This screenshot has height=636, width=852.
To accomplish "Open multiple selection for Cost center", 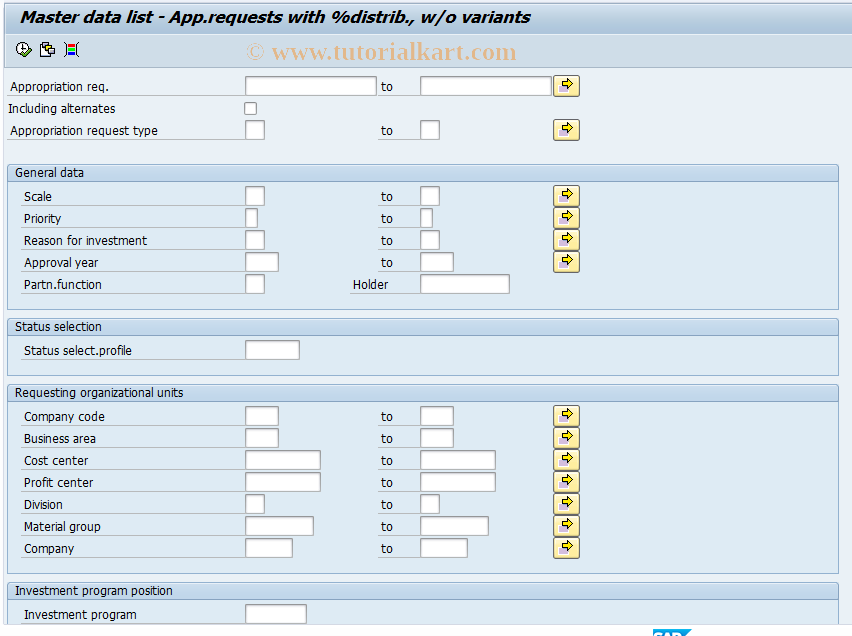I will [x=566, y=460].
